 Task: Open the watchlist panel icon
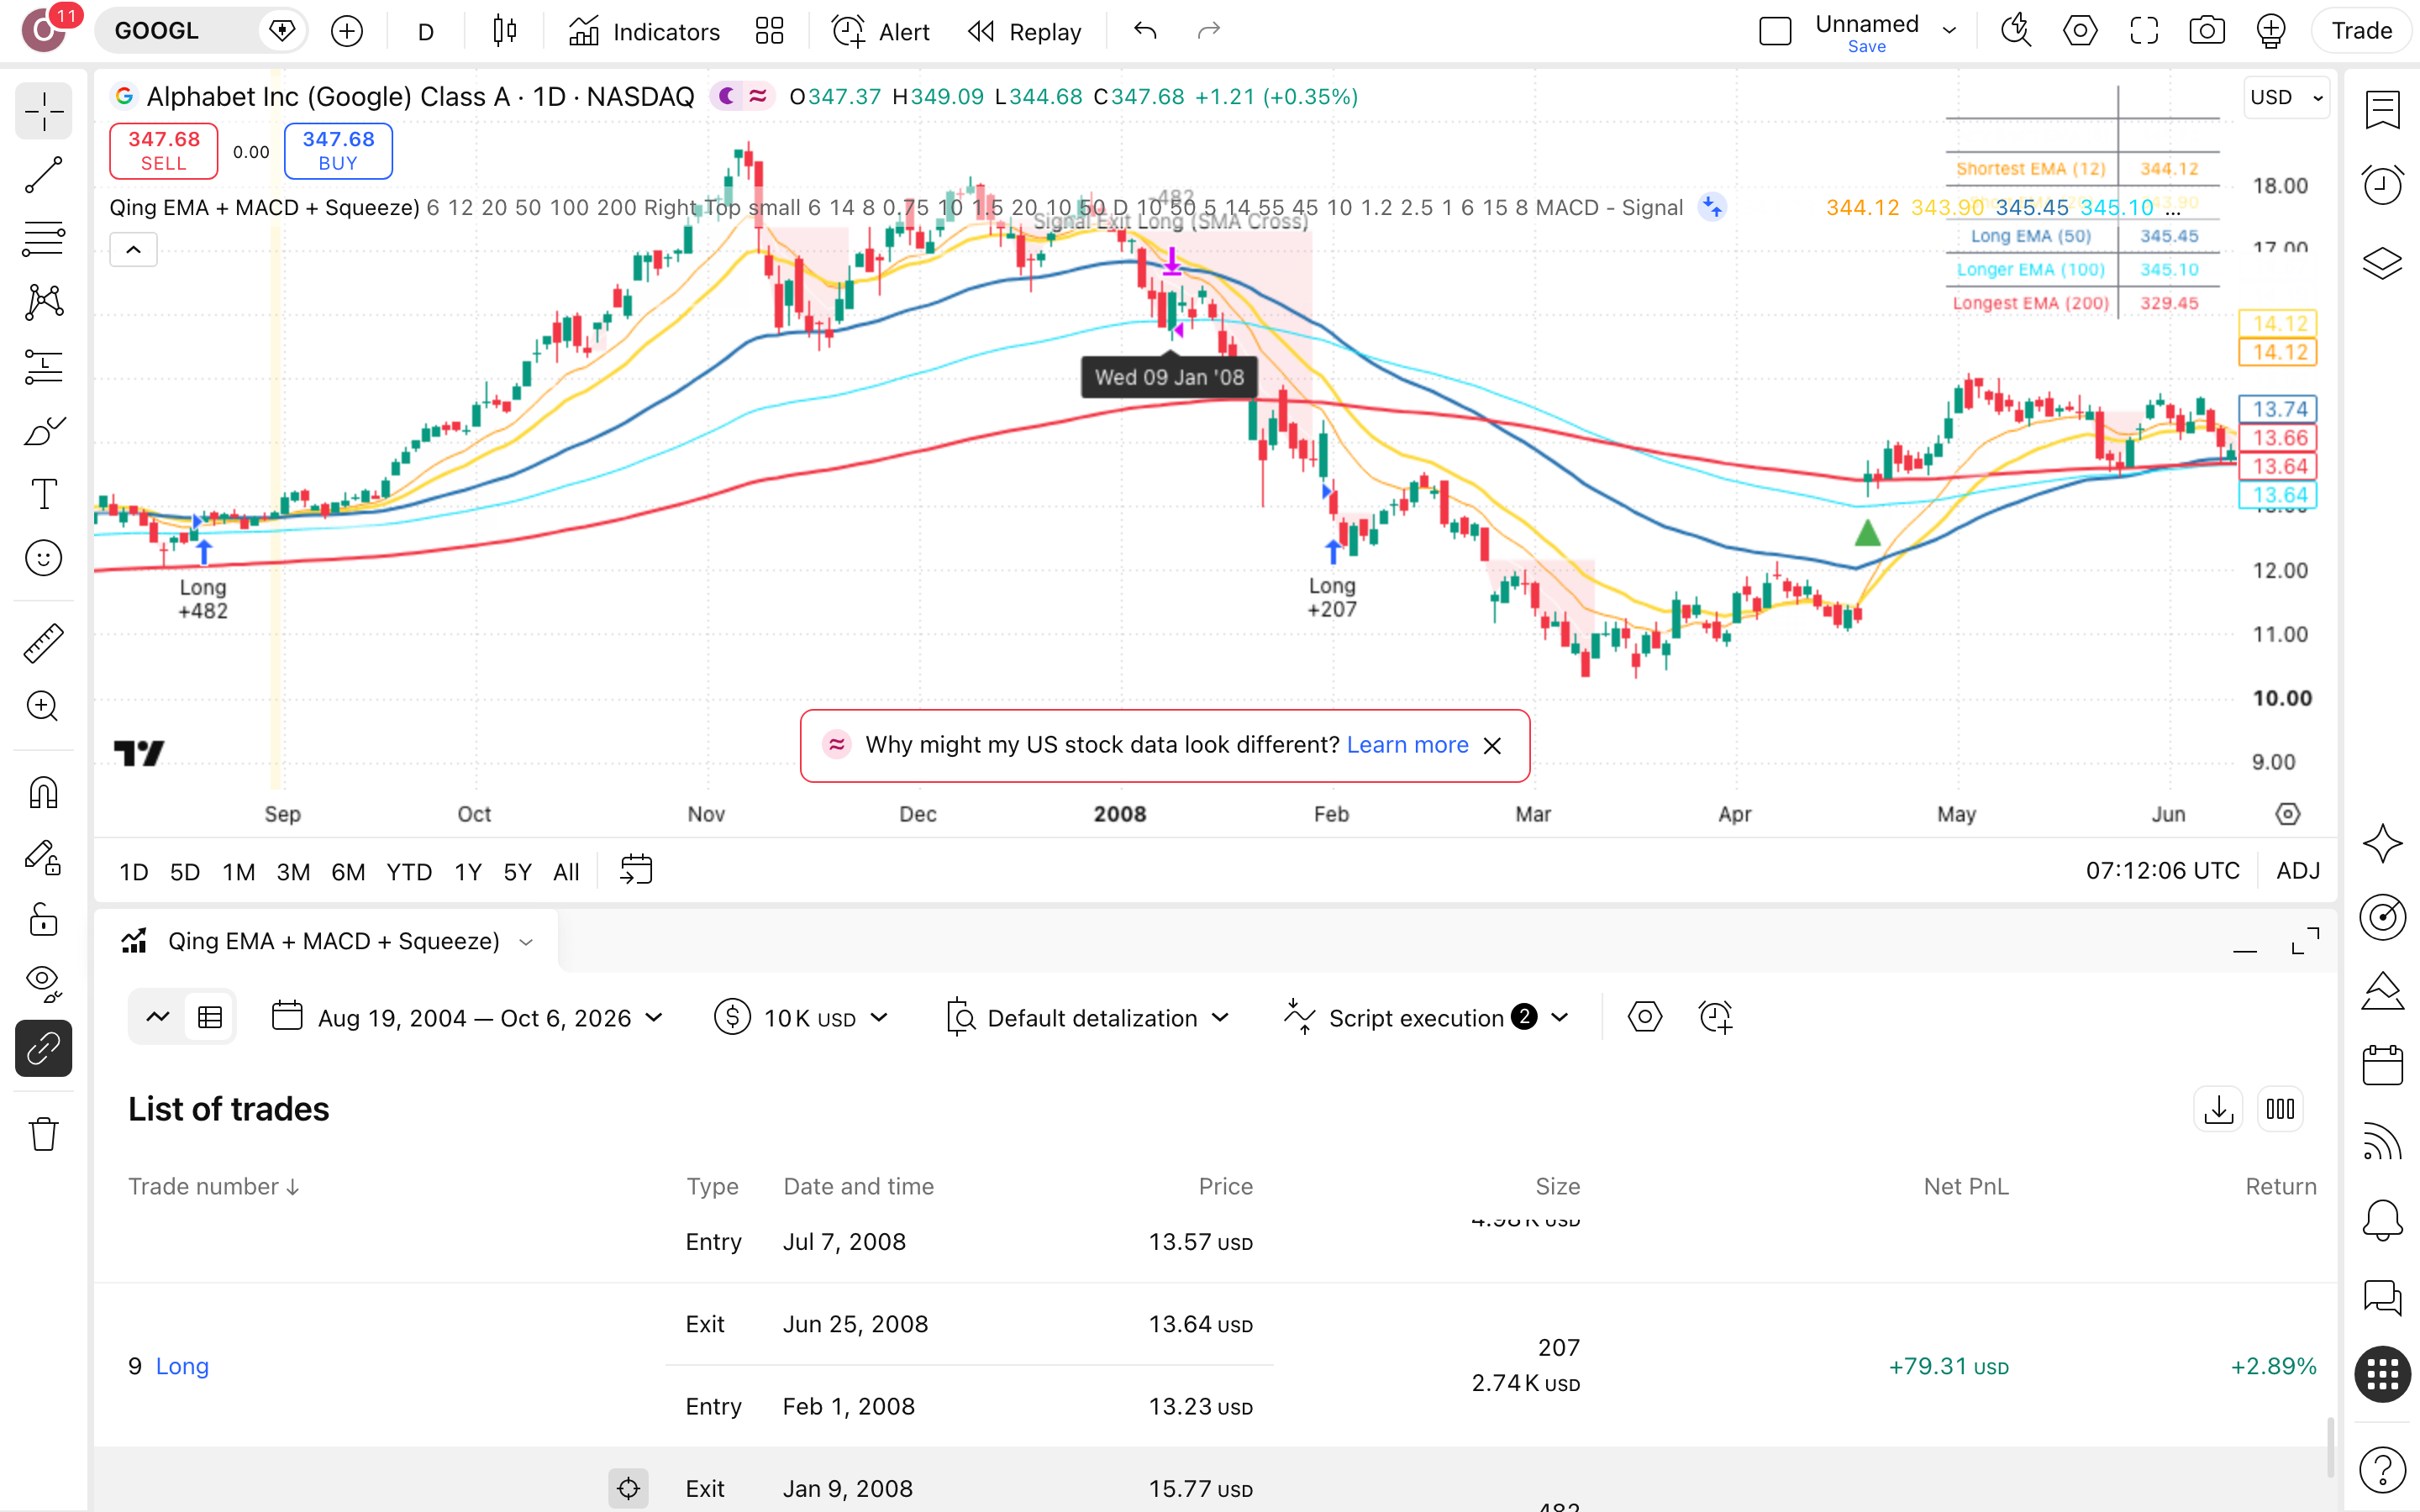(x=2383, y=110)
